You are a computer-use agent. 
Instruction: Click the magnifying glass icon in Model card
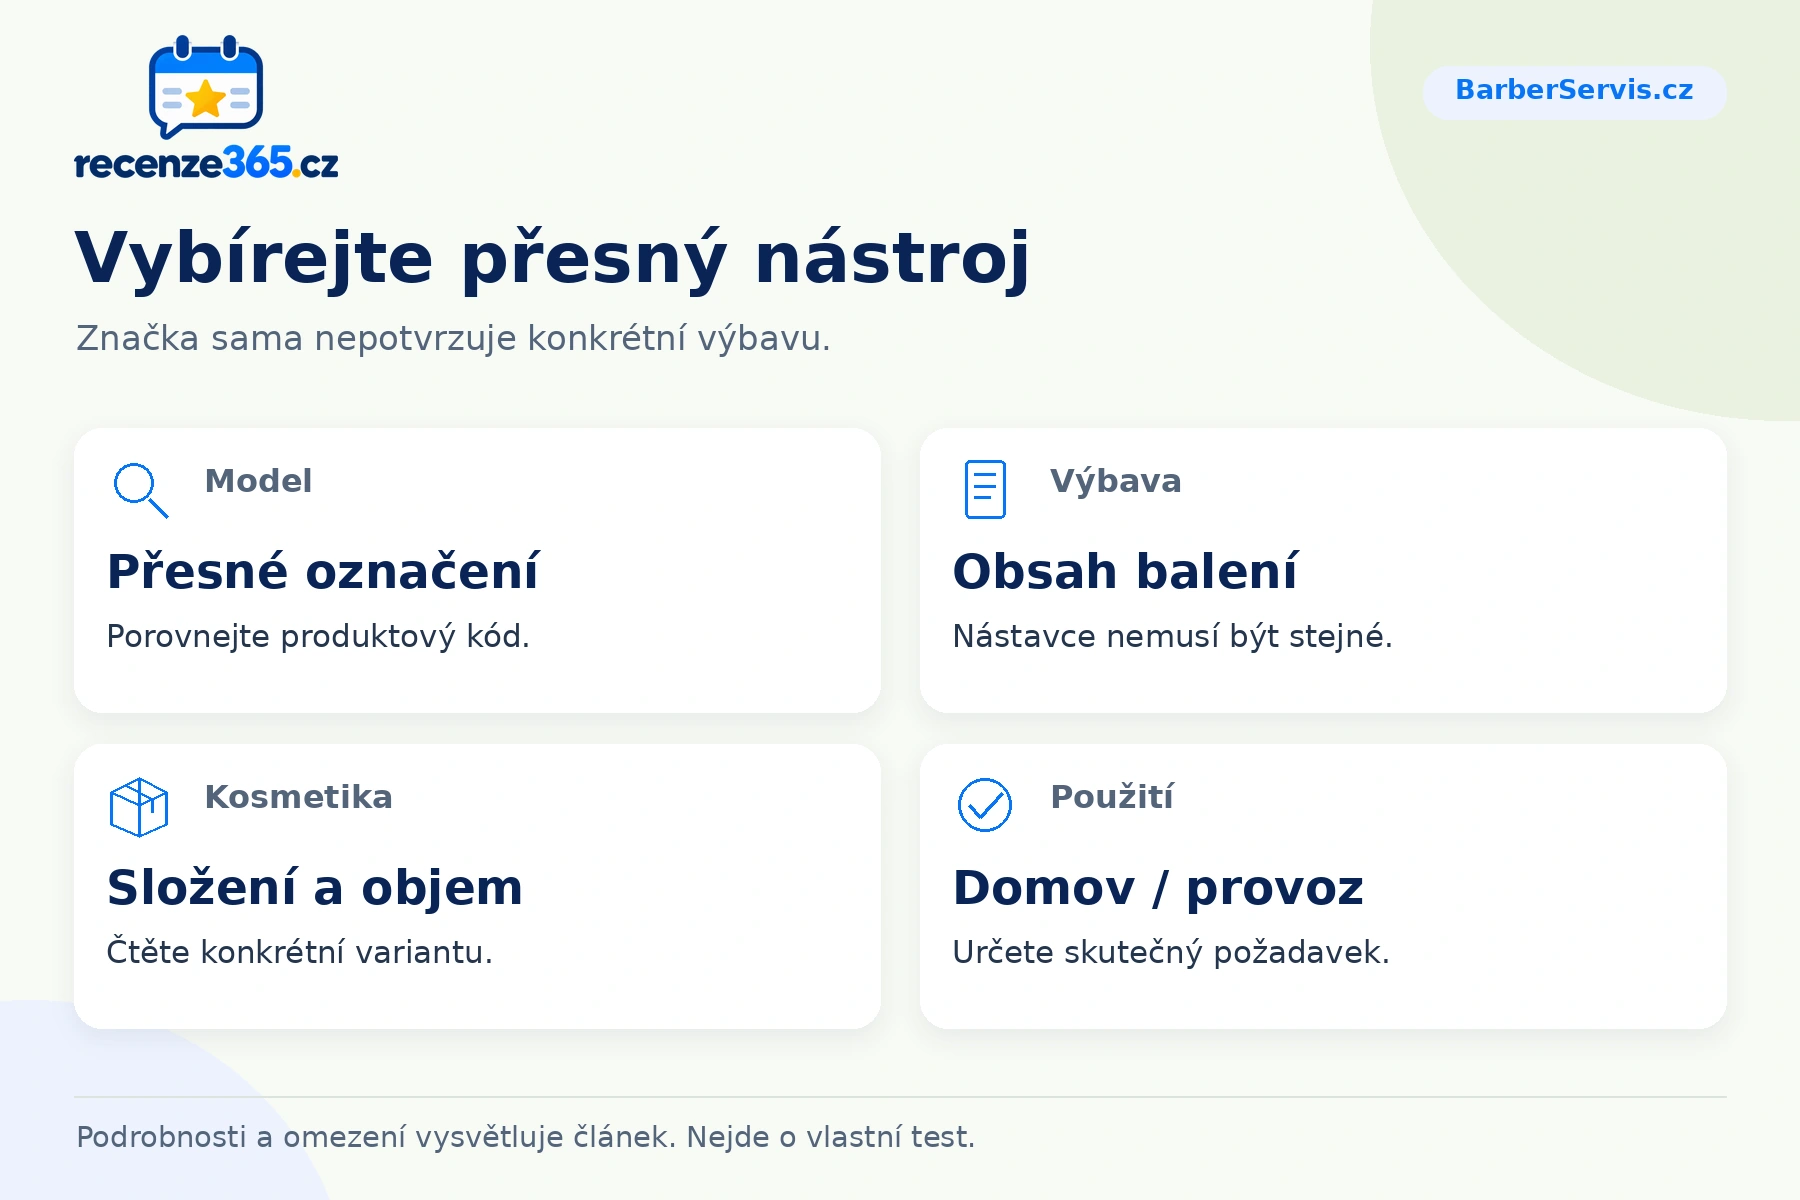pyautogui.click(x=140, y=490)
